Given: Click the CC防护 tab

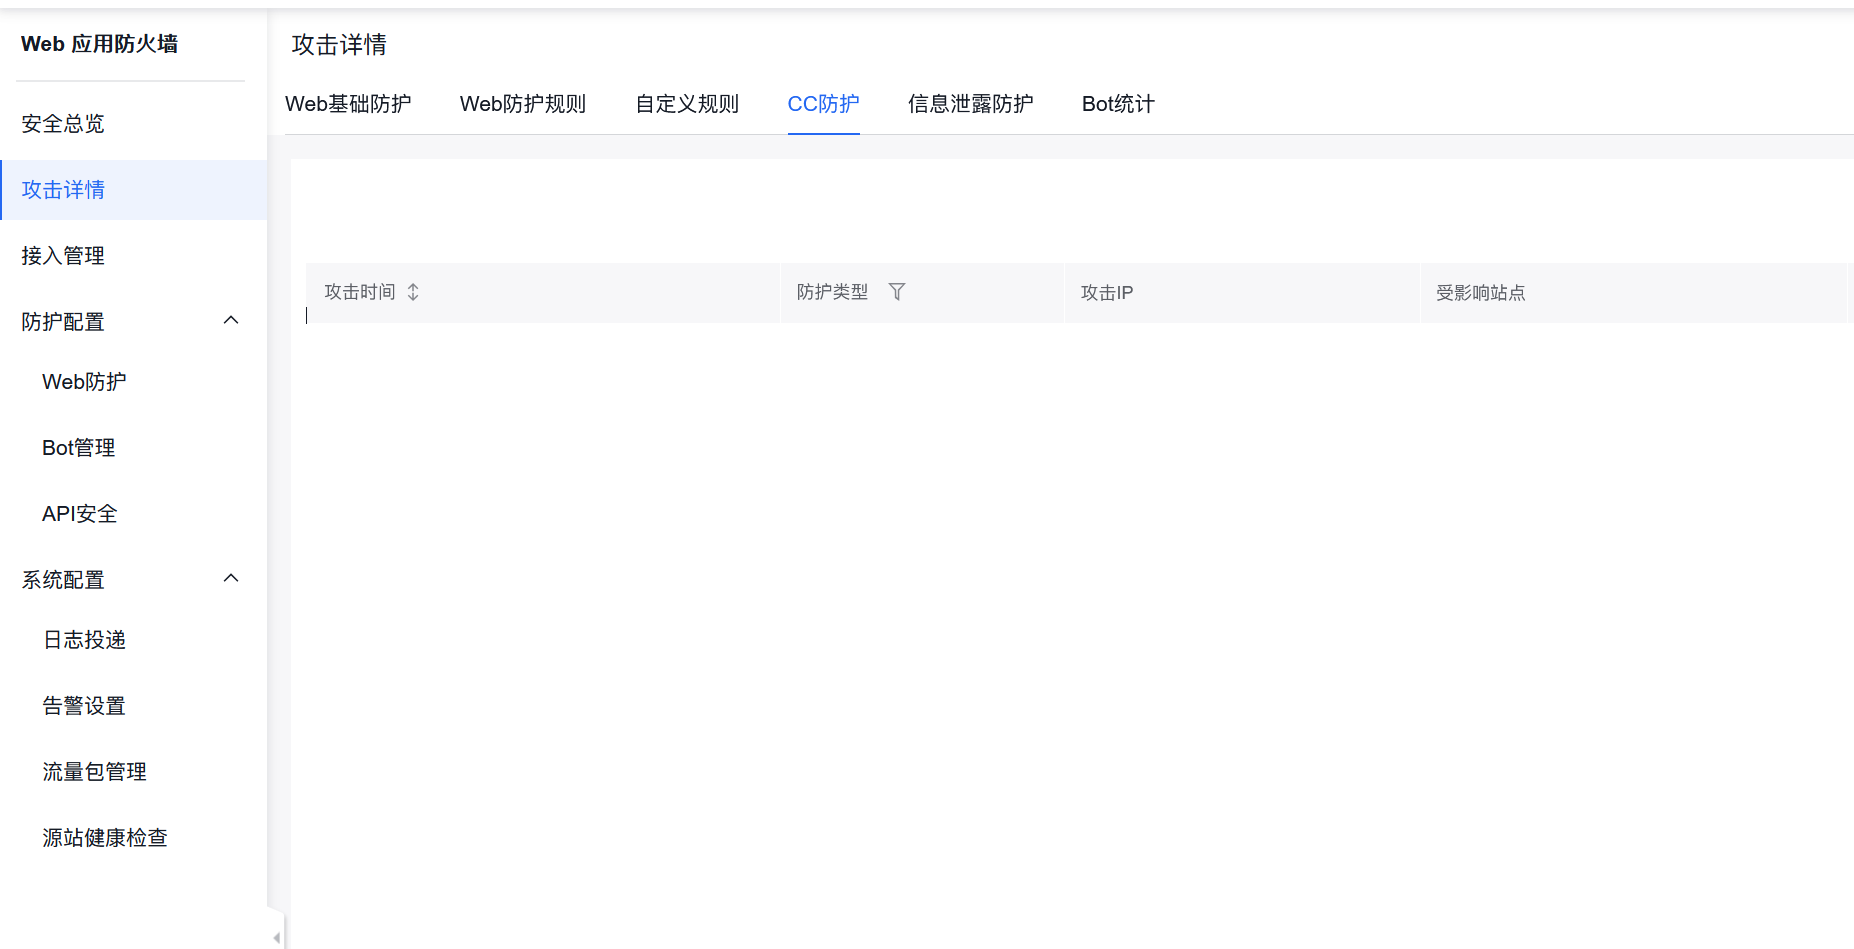Looking at the screenshot, I should click(823, 104).
